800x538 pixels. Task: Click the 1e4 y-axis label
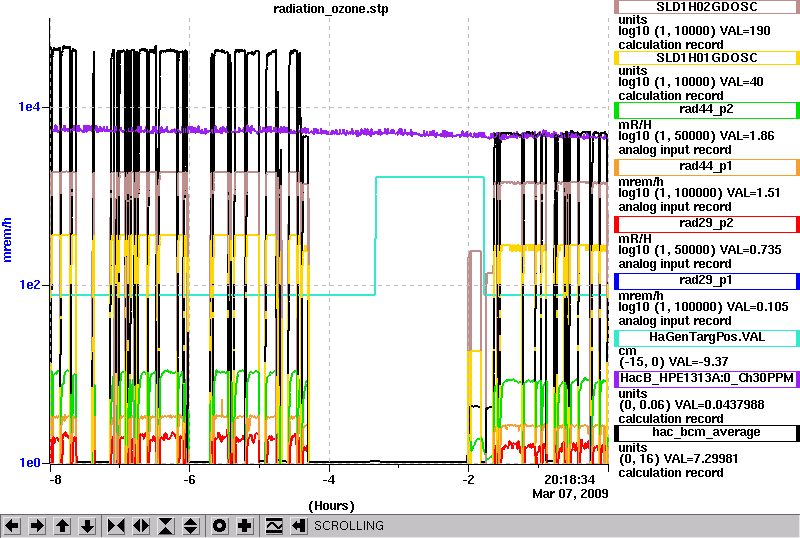point(29,107)
